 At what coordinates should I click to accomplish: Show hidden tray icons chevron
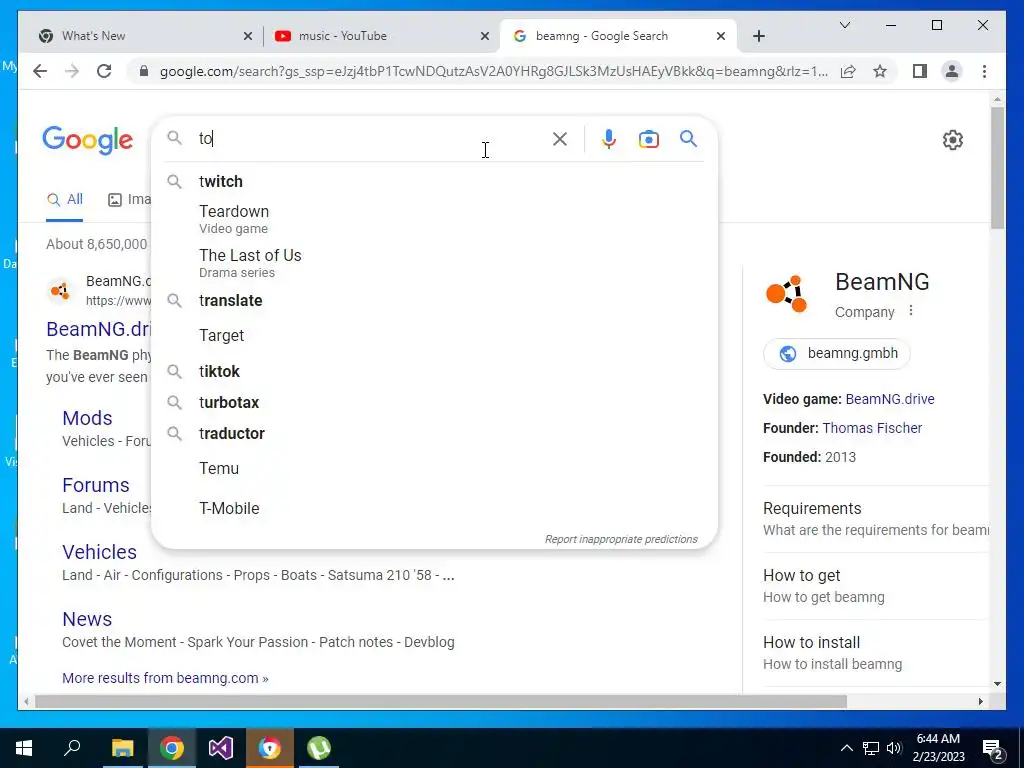[846, 748]
